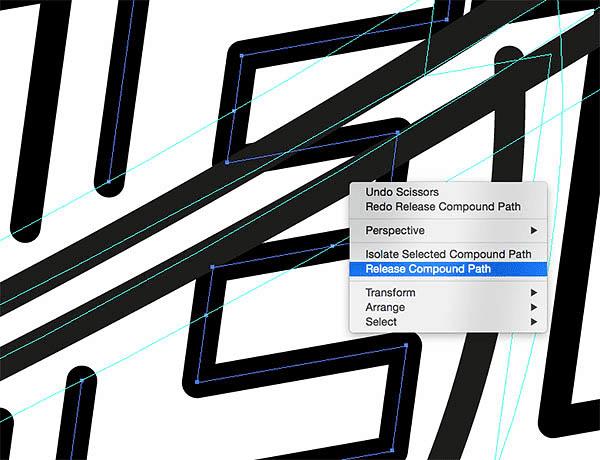Viewport: 600px width, 460px height.
Task: Choose Isolate Selected Compound Path
Action: 448,254
